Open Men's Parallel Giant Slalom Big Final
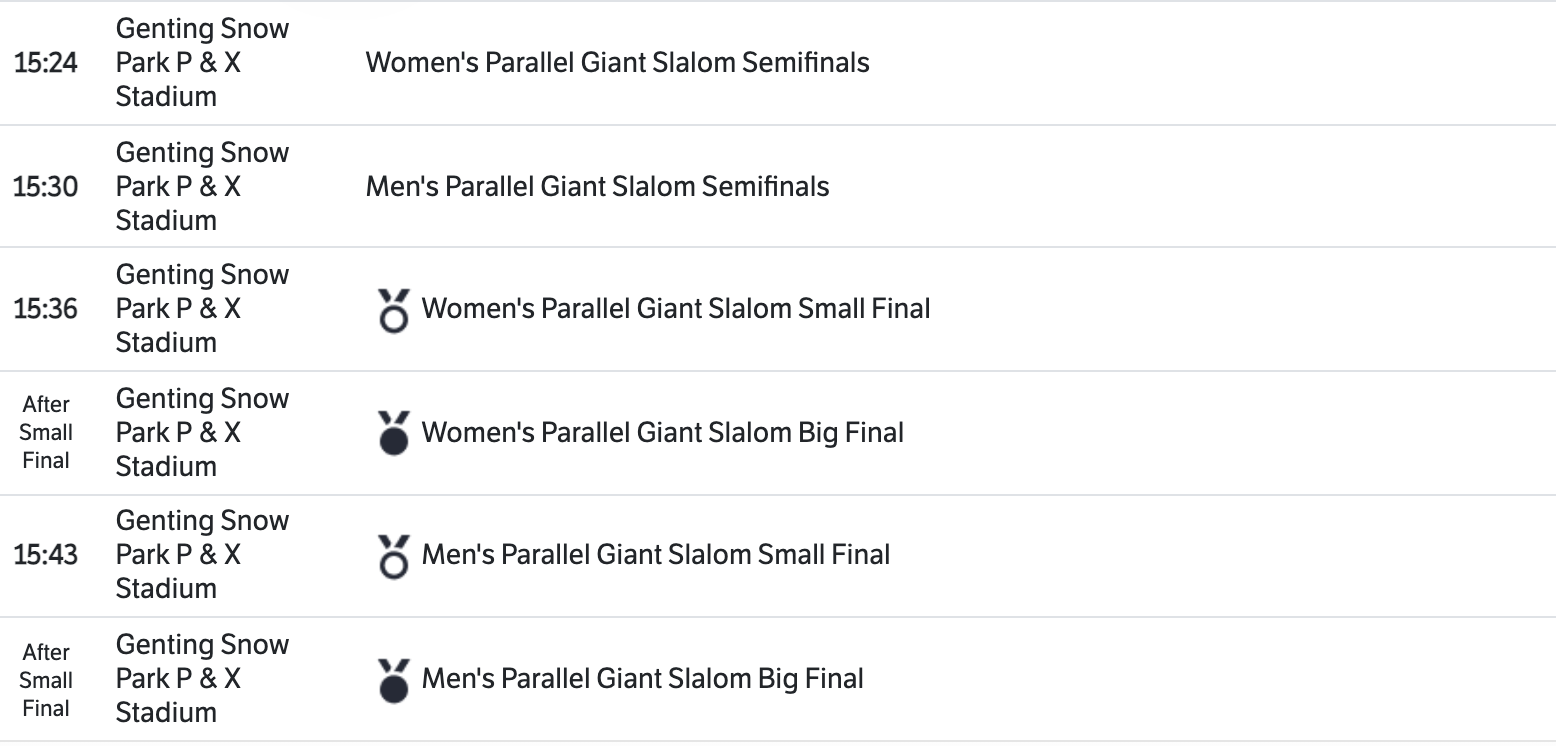 coord(642,679)
